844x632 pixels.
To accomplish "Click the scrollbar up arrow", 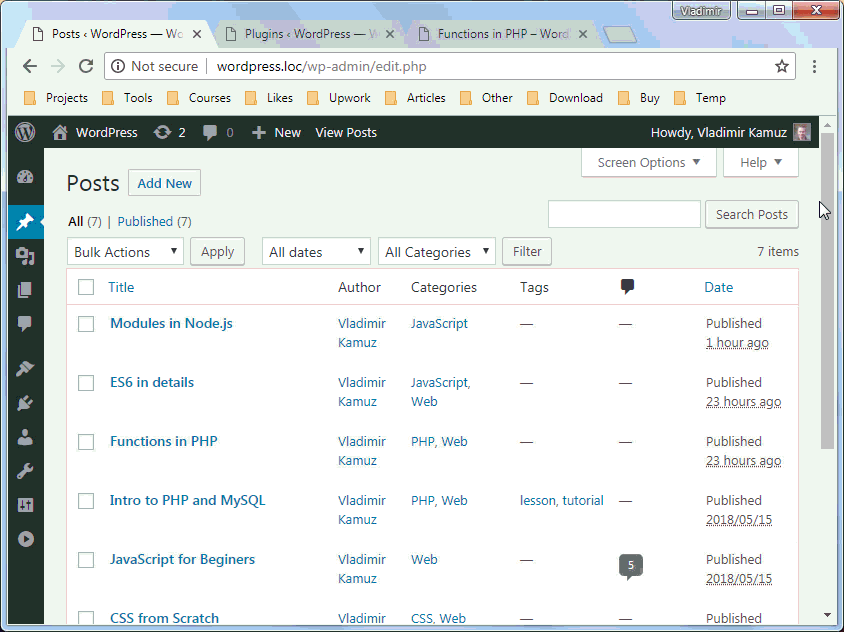I will click(827, 125).
